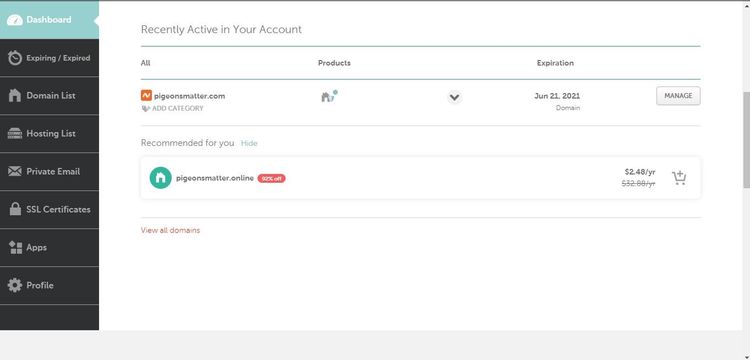Click the Products column header

point(334,63)
